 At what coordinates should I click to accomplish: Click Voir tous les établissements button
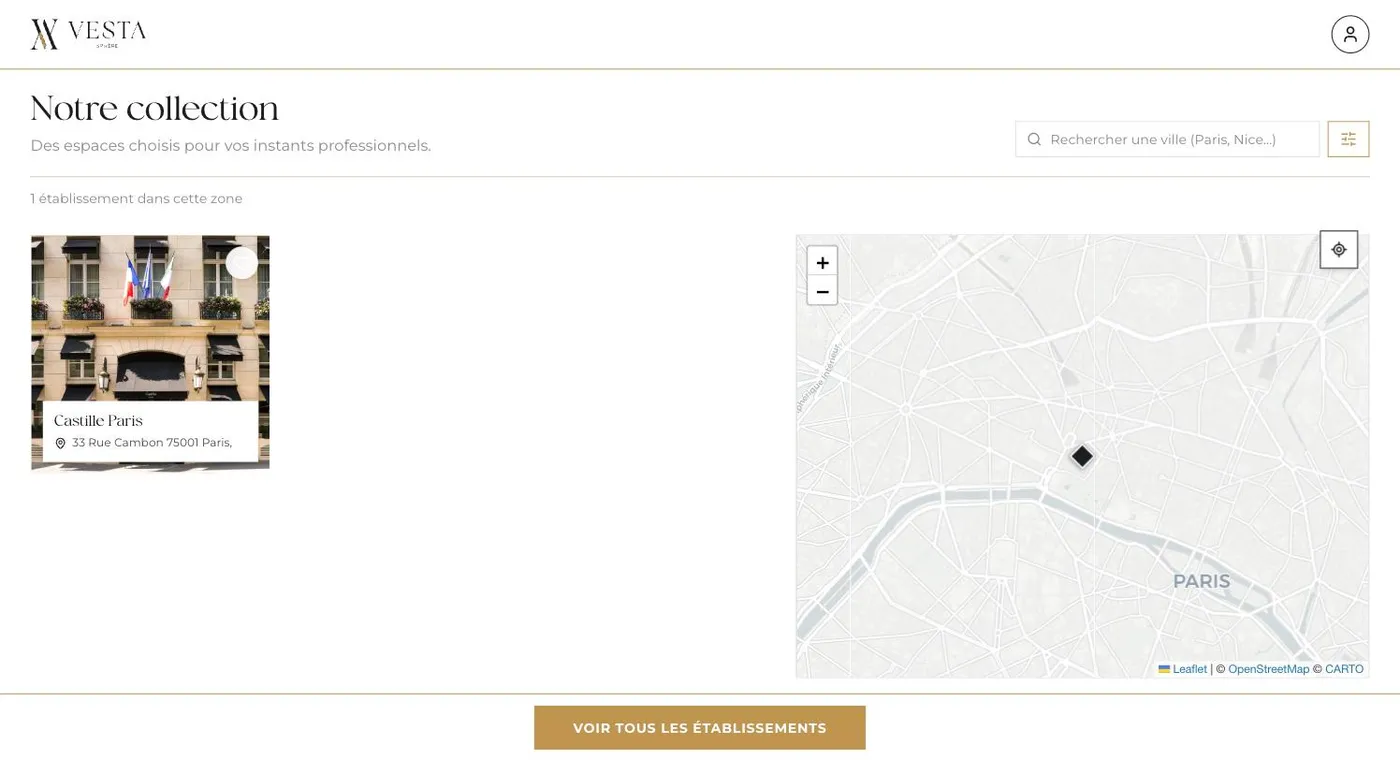click(x=699, y=728)
